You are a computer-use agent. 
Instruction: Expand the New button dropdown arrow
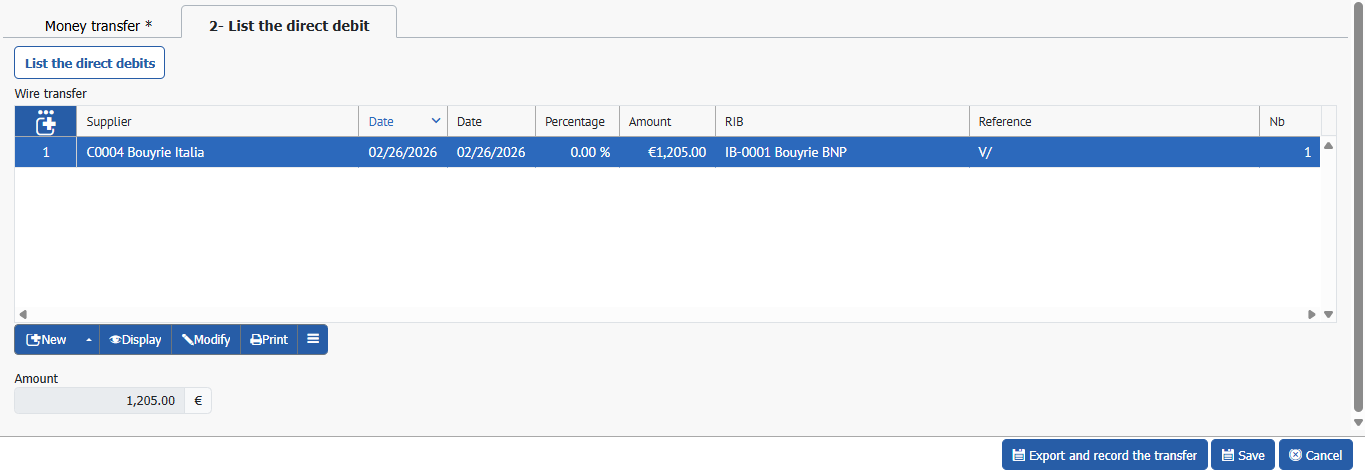pyautogui.click(x=88, y=340)
